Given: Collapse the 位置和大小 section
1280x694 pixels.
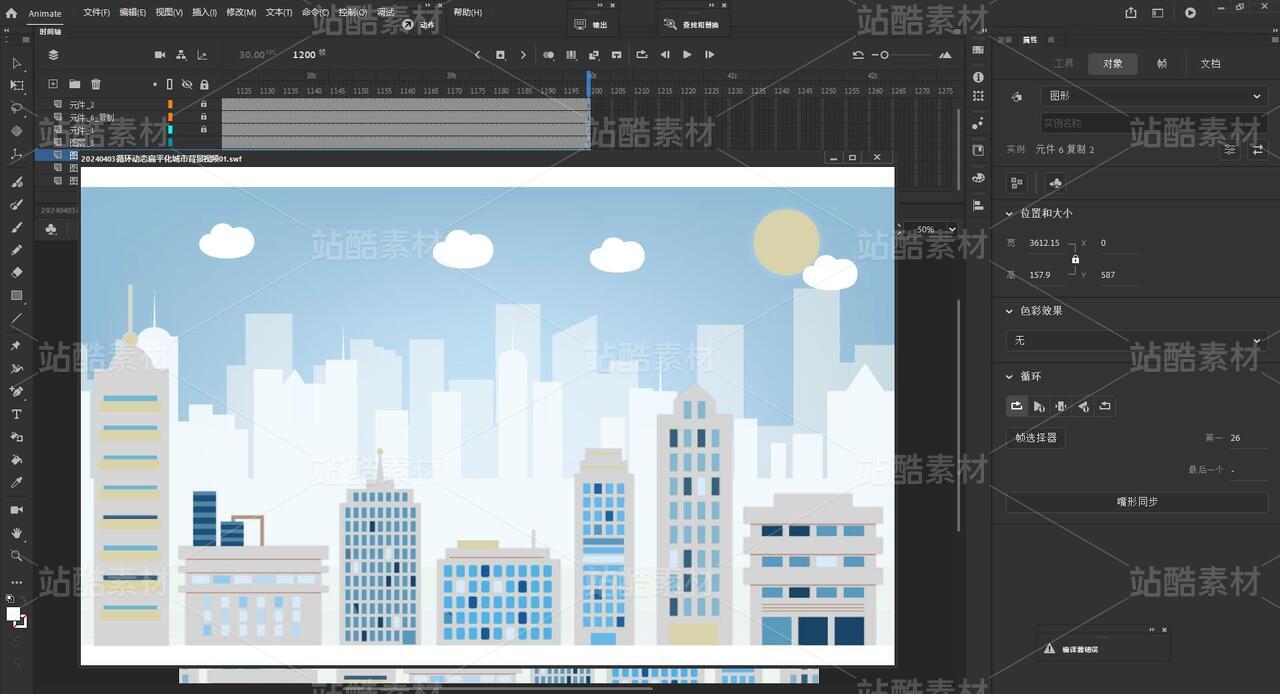Looking at the screenshot, I should (x=1009, y=213).
